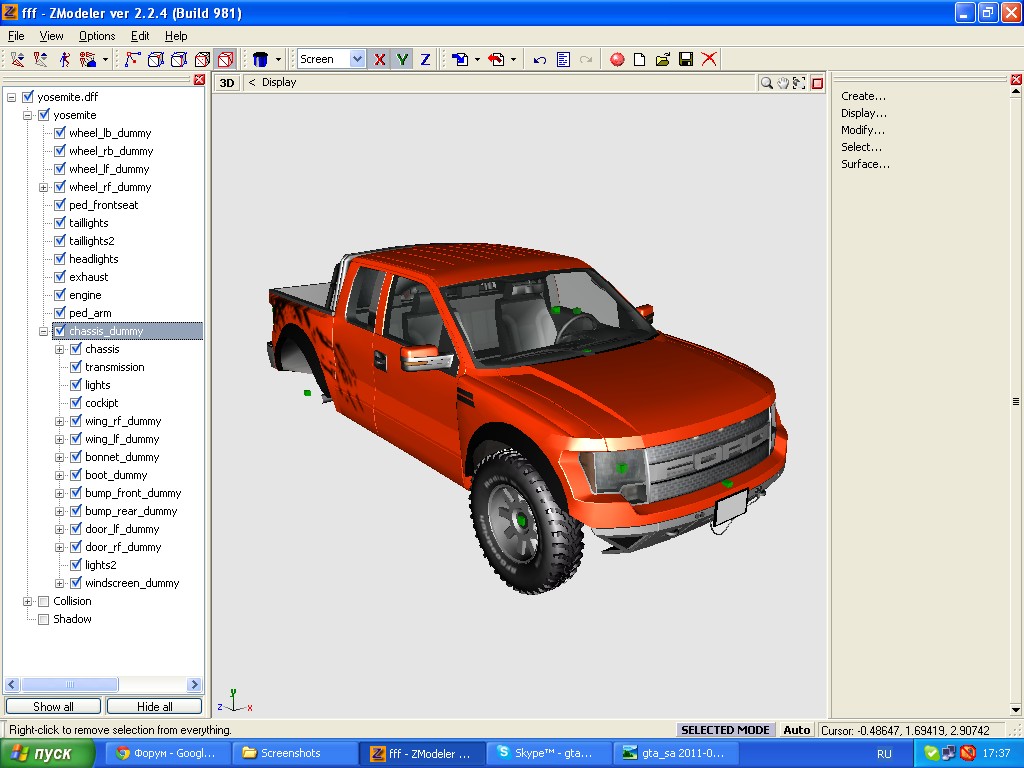Click the red sphere materials editor icon

[x=617, y=59]
